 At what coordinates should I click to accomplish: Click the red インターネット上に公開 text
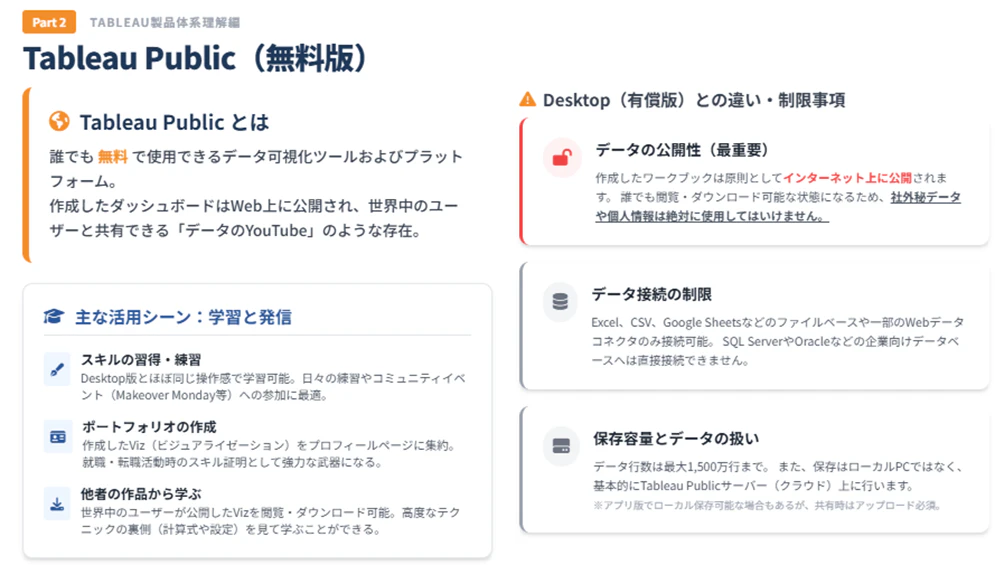(847, 178)
